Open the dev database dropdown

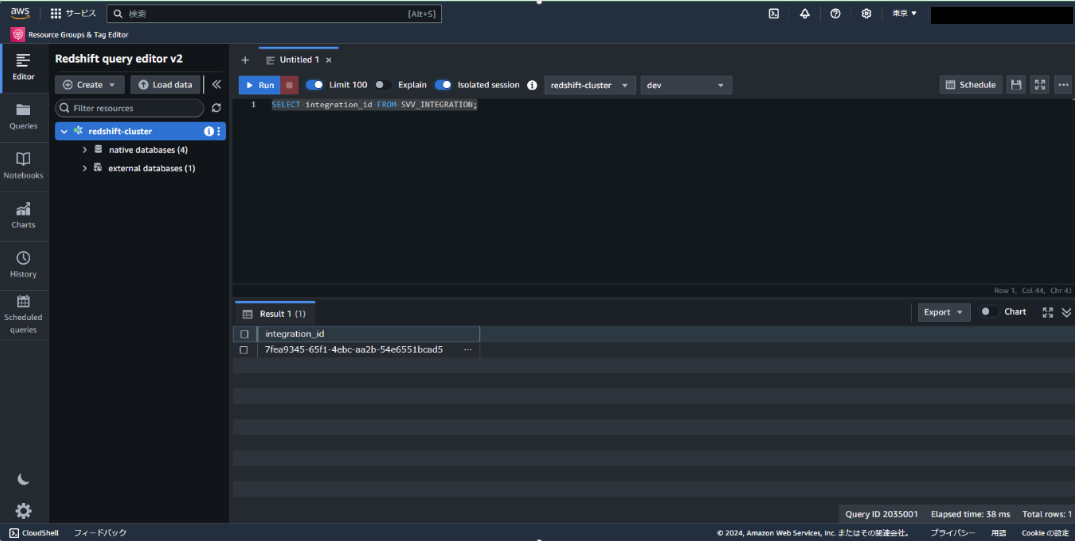coord(686,85)
